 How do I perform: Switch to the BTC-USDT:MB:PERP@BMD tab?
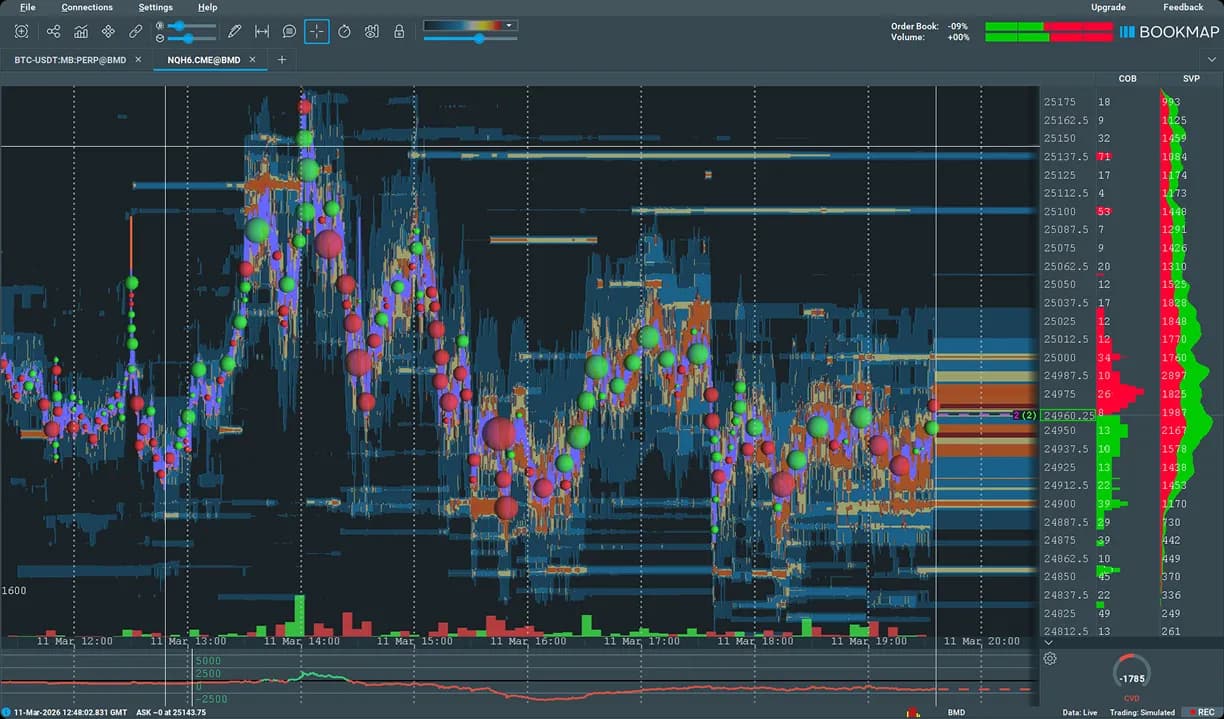coord(70,60)
